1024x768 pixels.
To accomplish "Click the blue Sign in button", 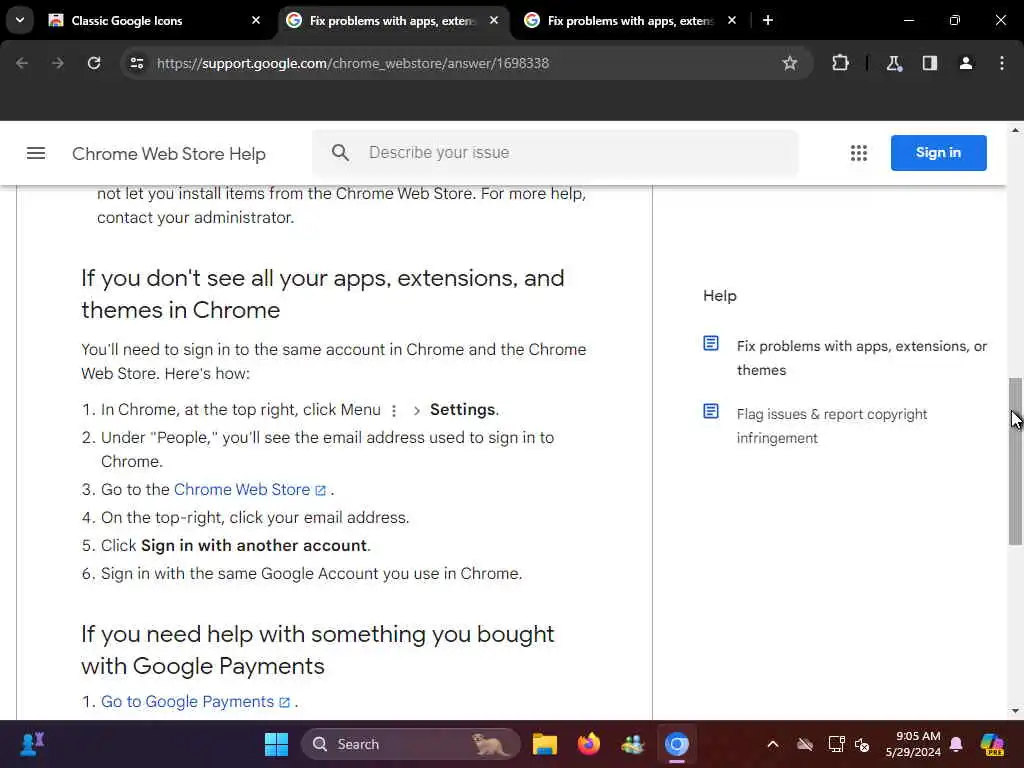I will (x=938, y=153).
